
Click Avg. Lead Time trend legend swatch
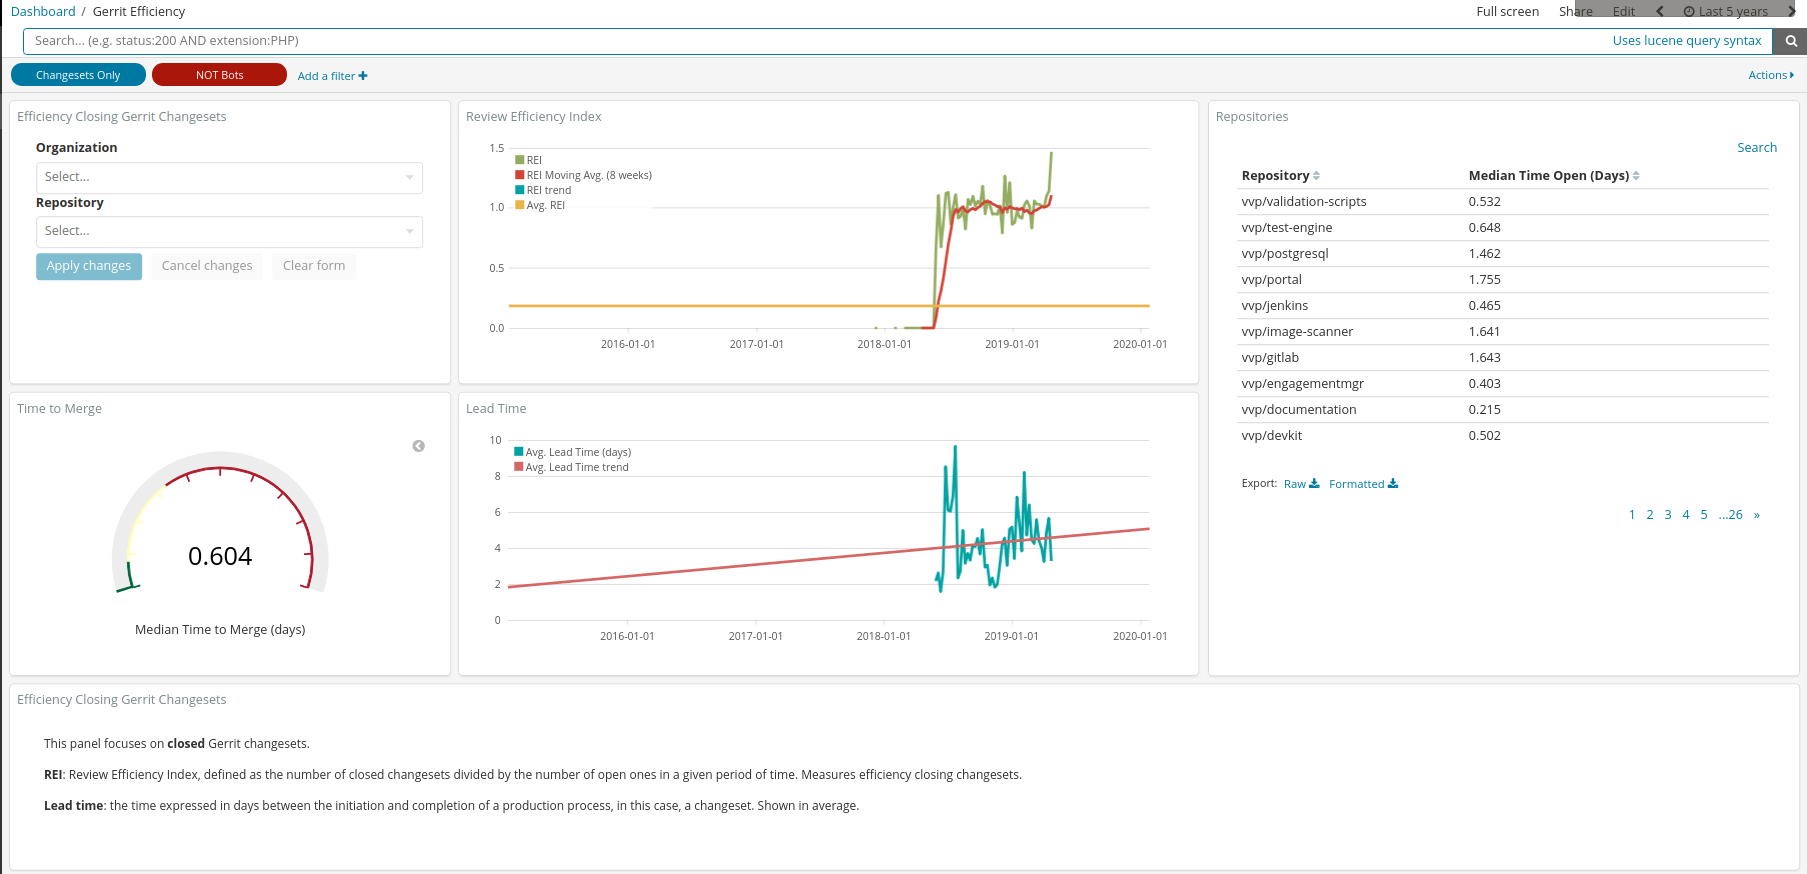pyautogui.click(x=519, y=467)
